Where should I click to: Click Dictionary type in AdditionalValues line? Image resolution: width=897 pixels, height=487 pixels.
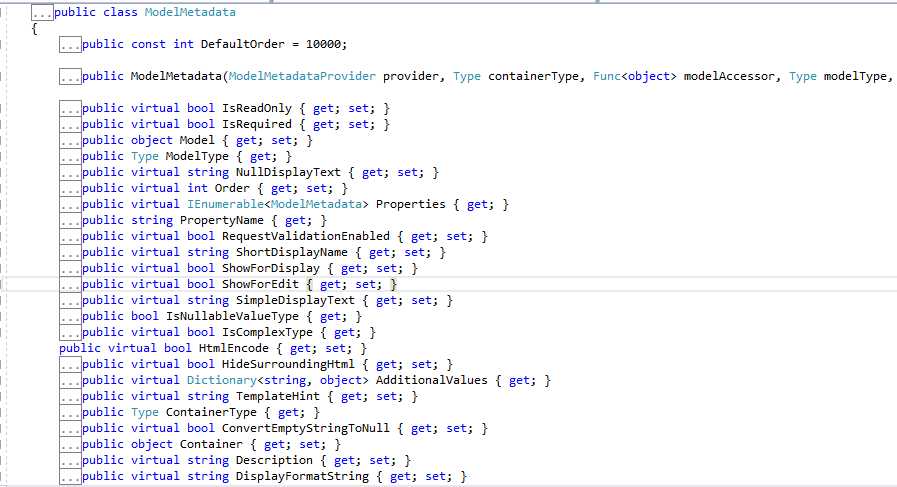[222, 381]
